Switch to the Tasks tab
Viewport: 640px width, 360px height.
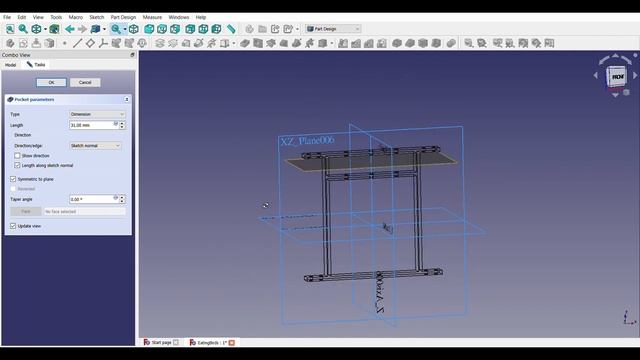(36, 64)
